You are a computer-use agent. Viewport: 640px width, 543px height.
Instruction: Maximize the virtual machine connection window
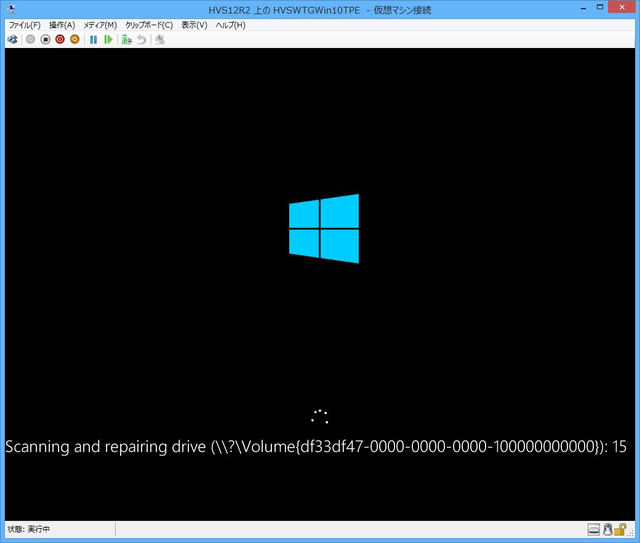600,7
